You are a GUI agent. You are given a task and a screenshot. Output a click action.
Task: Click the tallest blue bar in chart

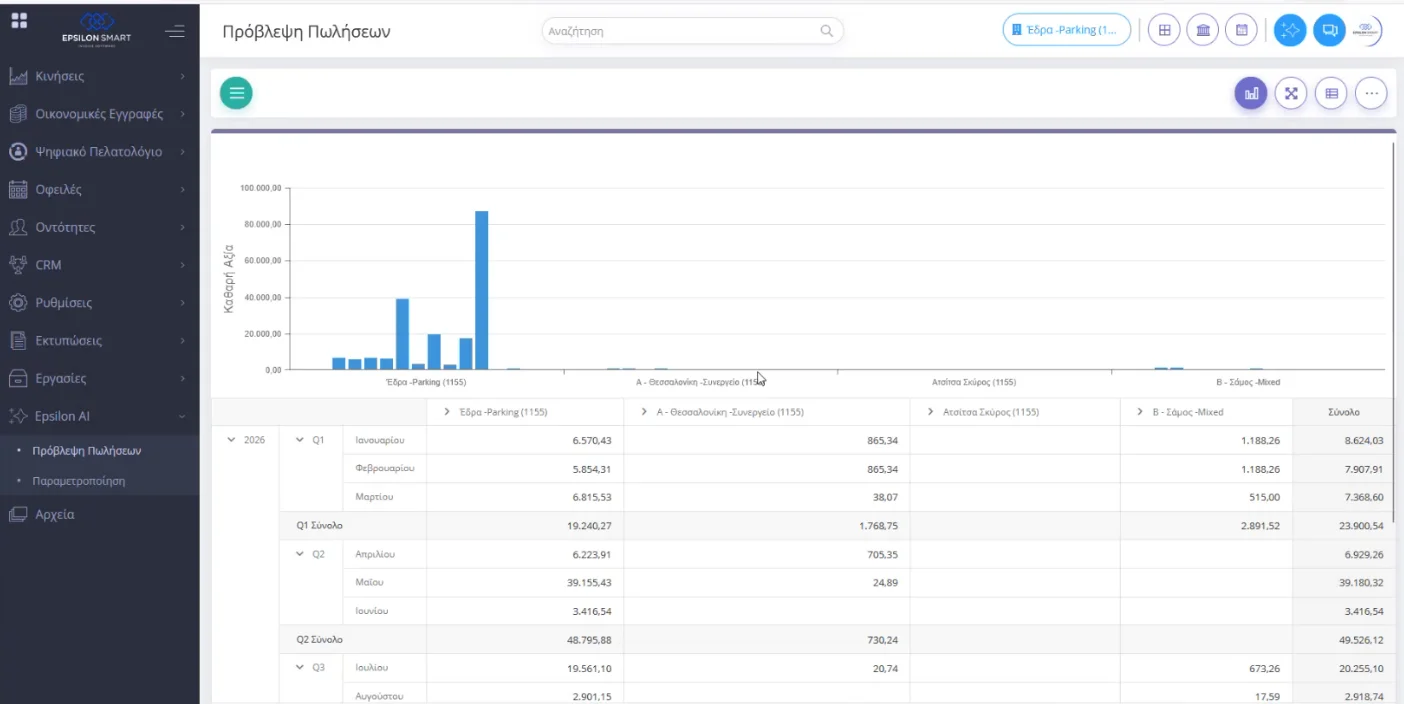pyautogui.click(x=481, y=290)
